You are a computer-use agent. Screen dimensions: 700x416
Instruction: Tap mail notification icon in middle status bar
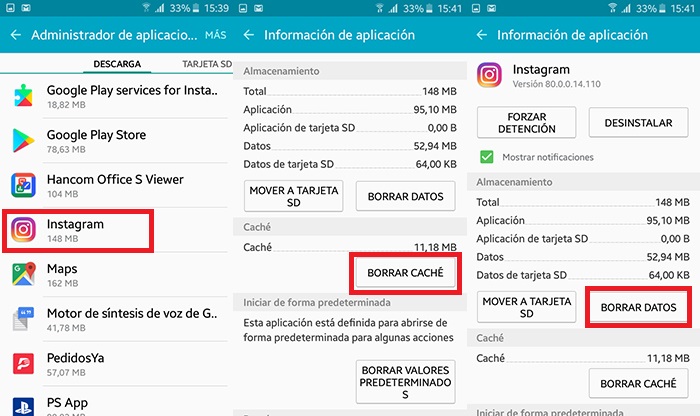coord(258,8)
